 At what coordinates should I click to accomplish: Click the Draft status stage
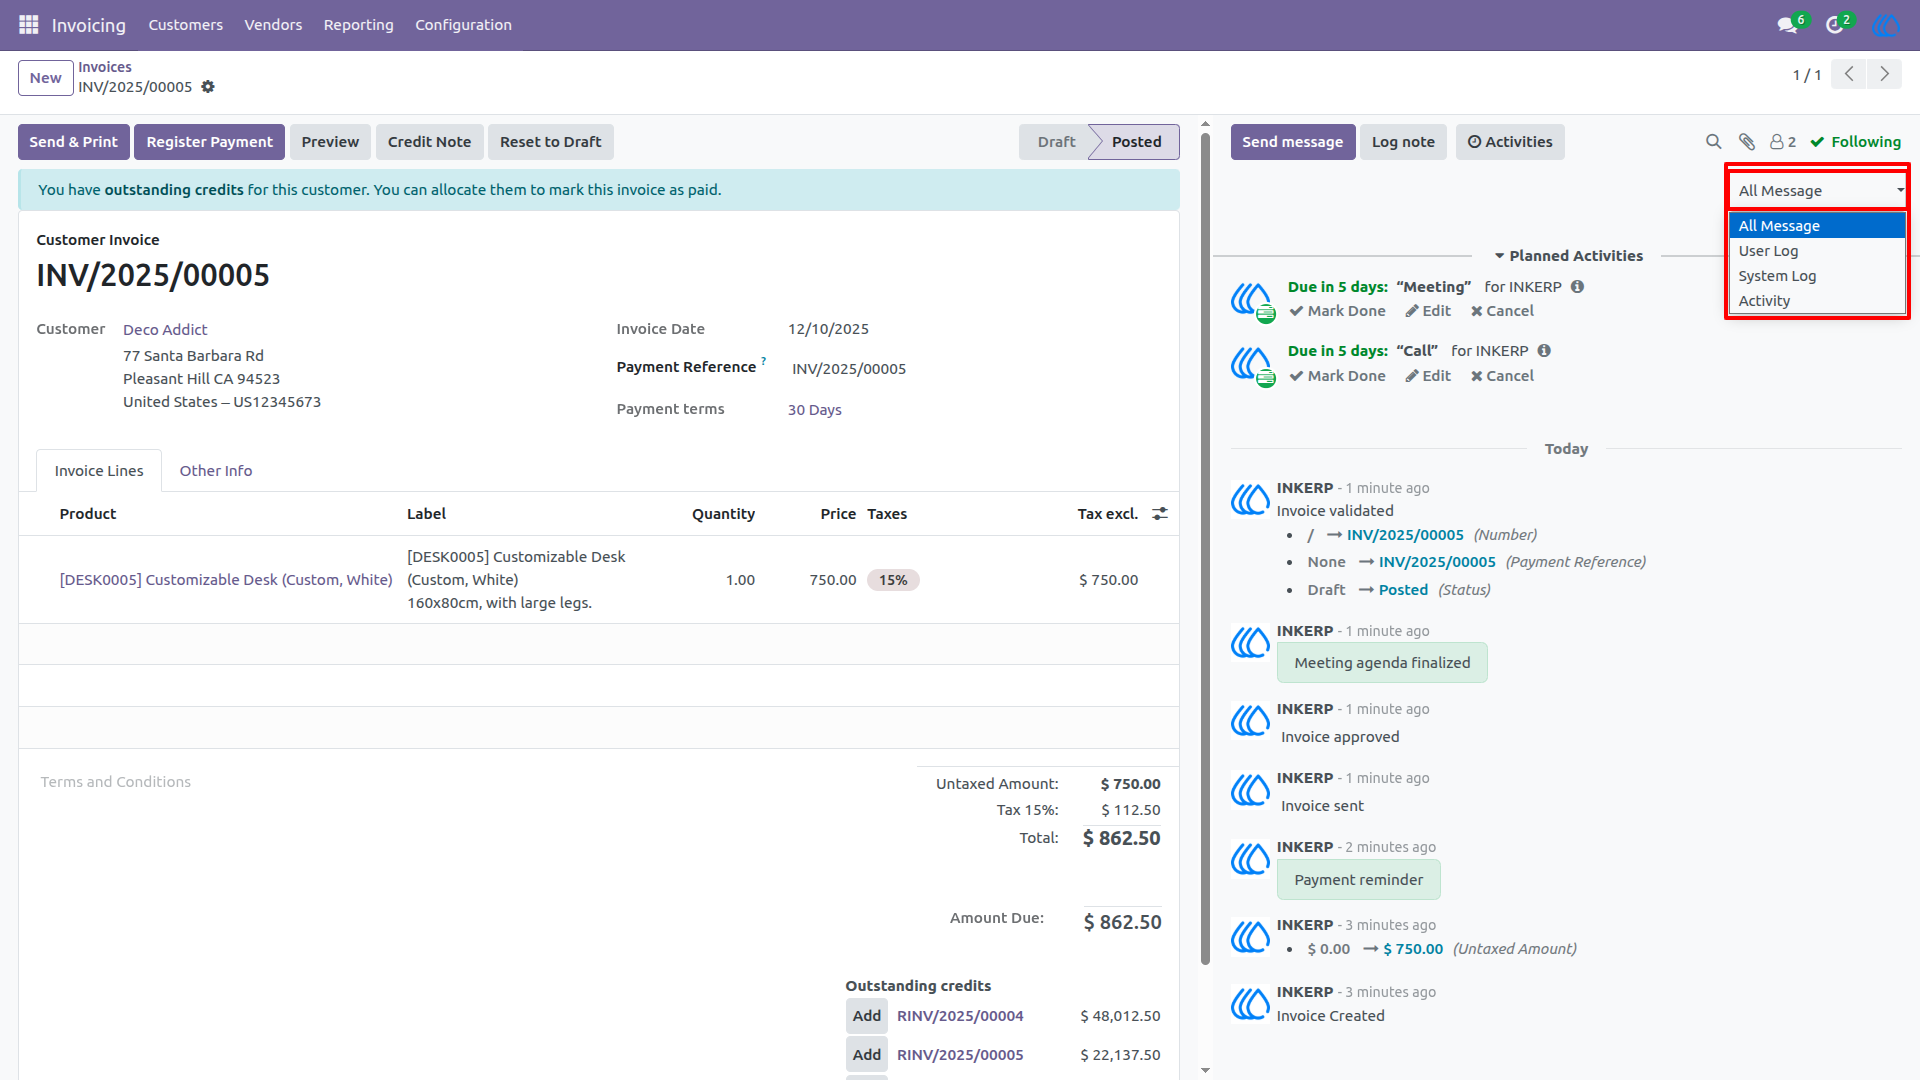click(1056, 142)
